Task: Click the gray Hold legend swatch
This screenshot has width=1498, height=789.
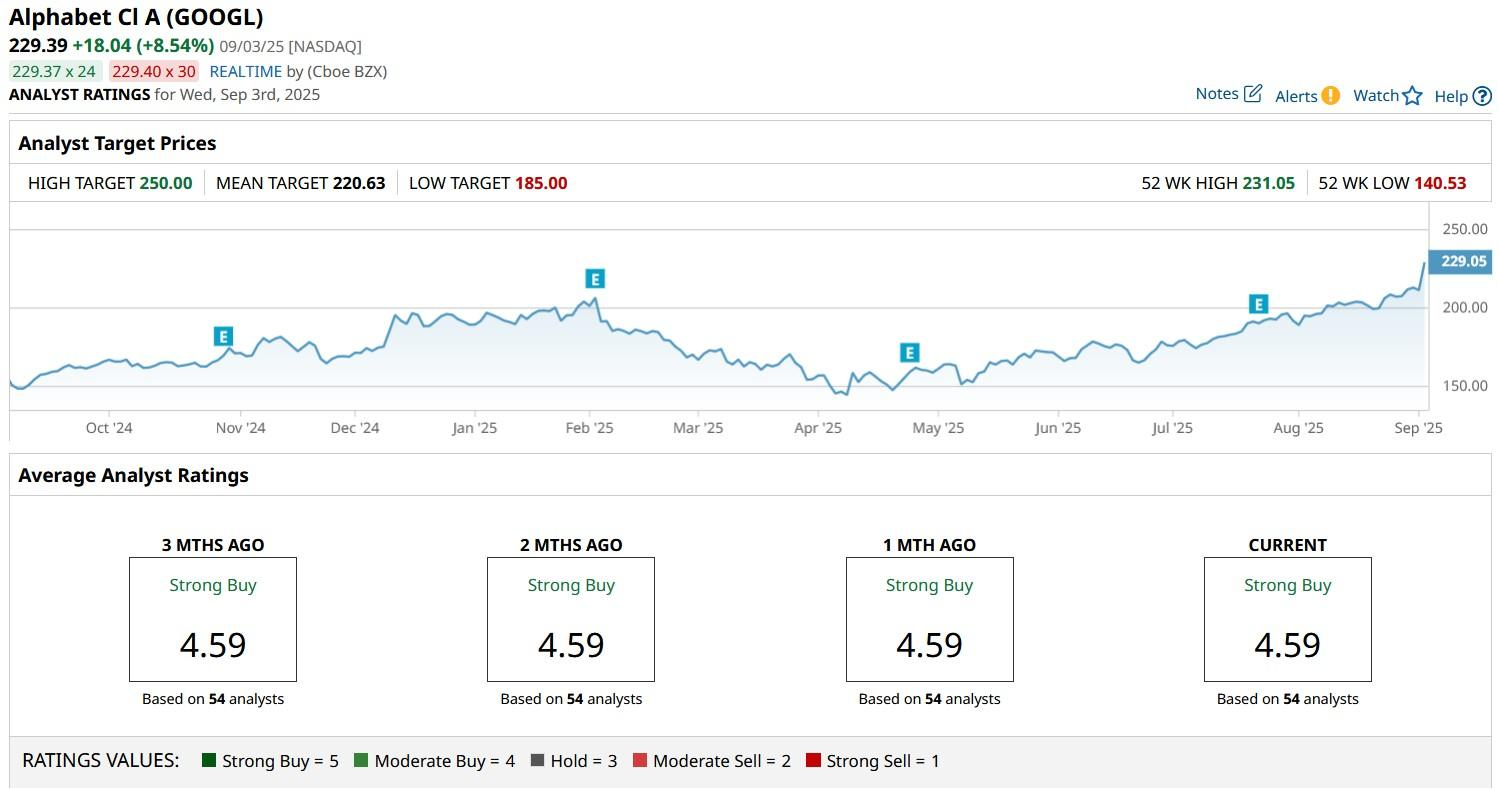Action: [x=537, y=761]
